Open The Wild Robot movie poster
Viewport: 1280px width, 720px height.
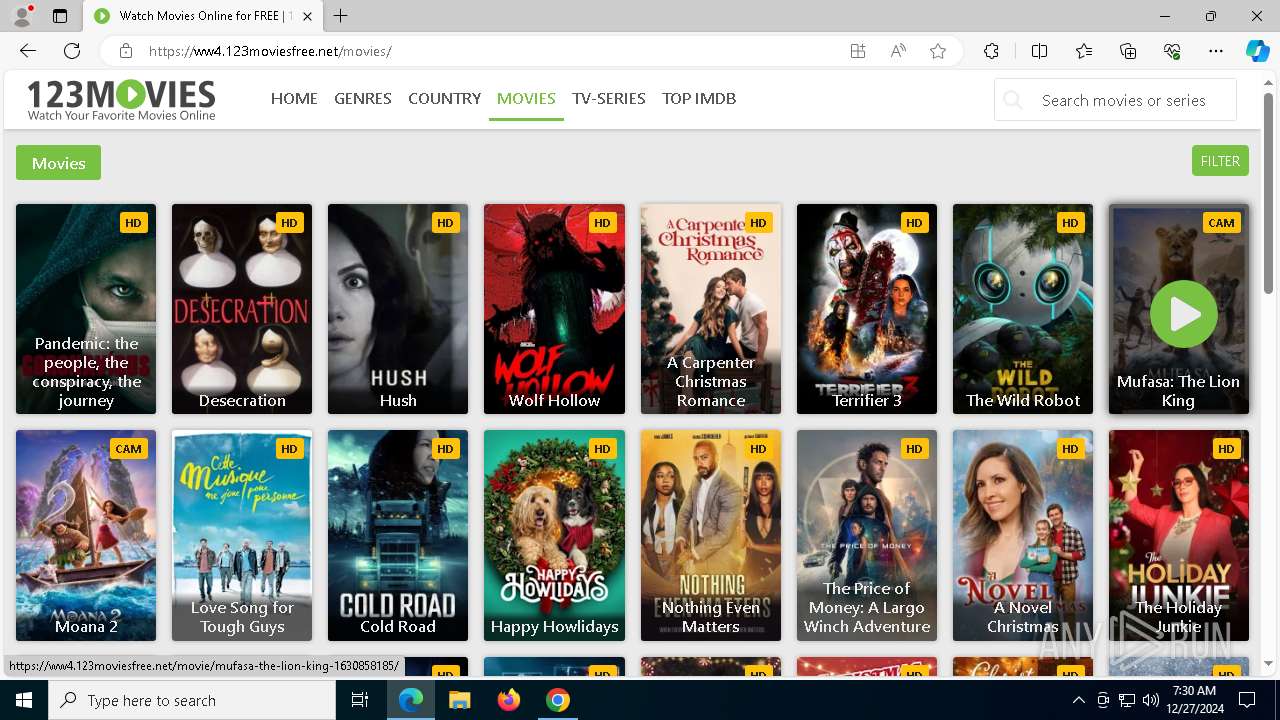[1023, 309]
